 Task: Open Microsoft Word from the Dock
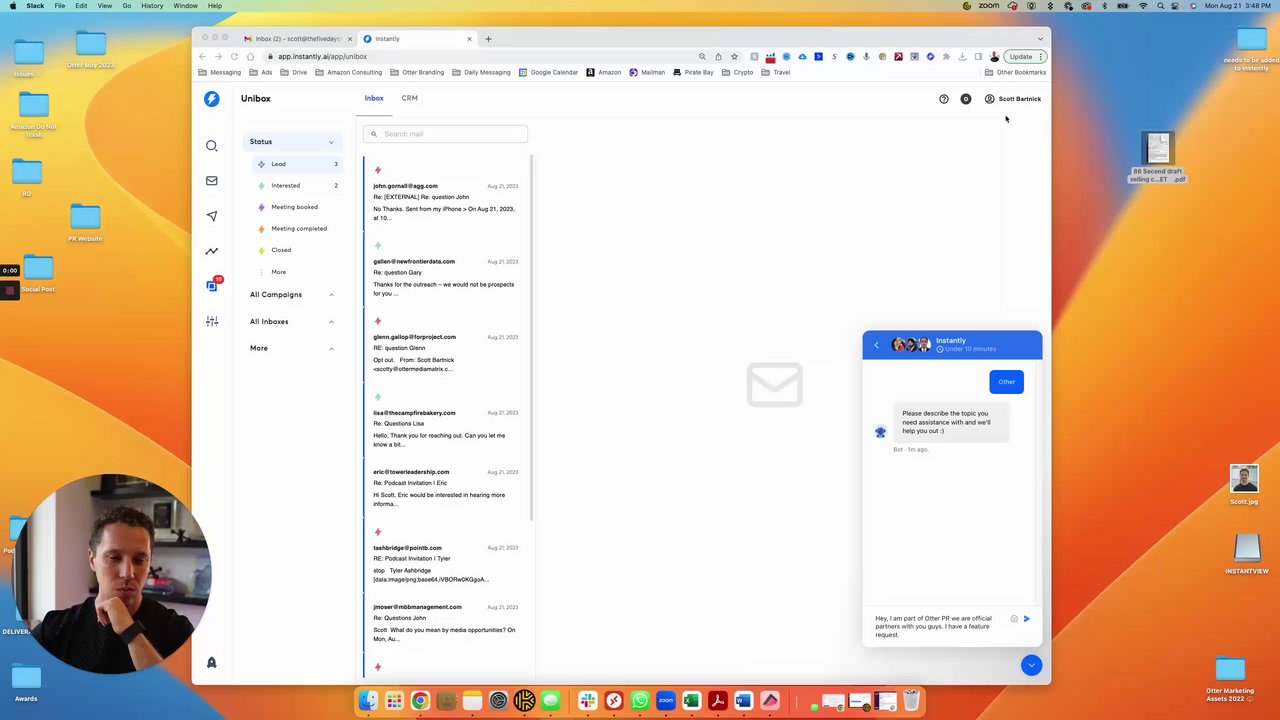[x=743, y=701]
